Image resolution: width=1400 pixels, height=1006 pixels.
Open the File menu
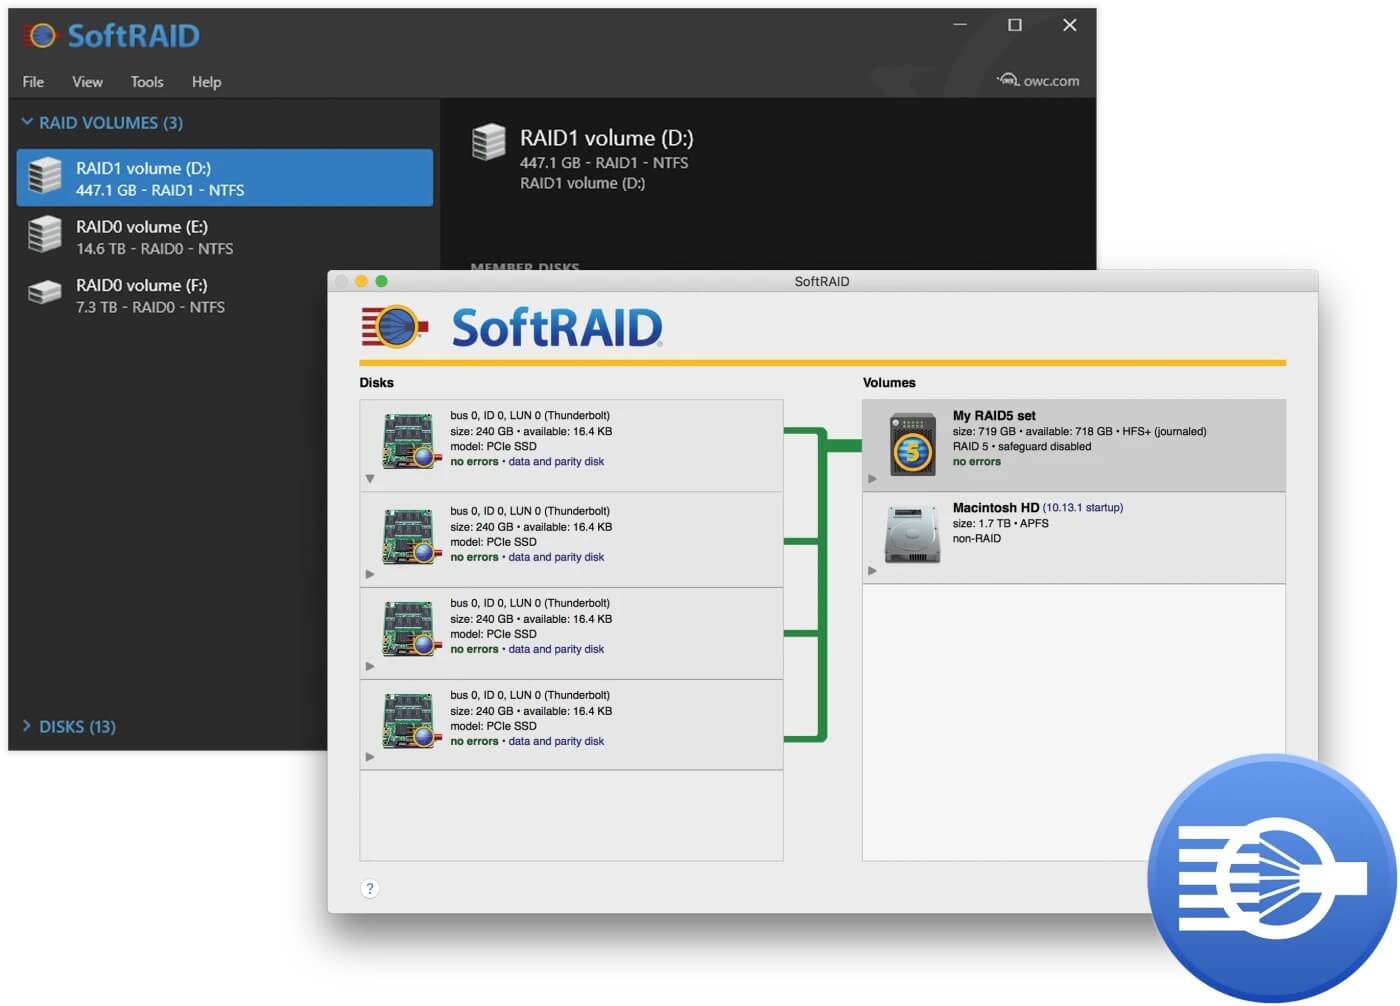[33, 82]
